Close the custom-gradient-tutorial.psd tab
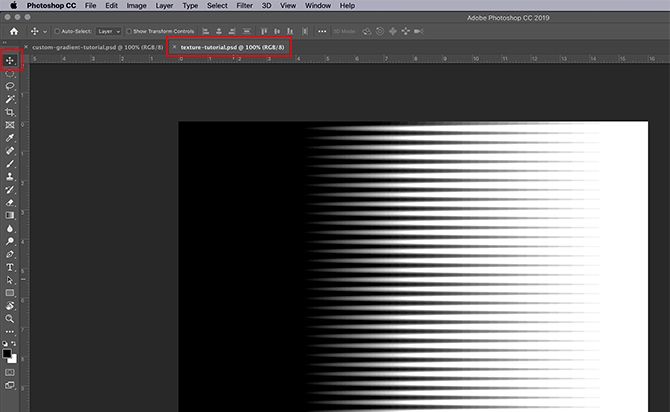This screenshot has height=412, width=670. 26,47
